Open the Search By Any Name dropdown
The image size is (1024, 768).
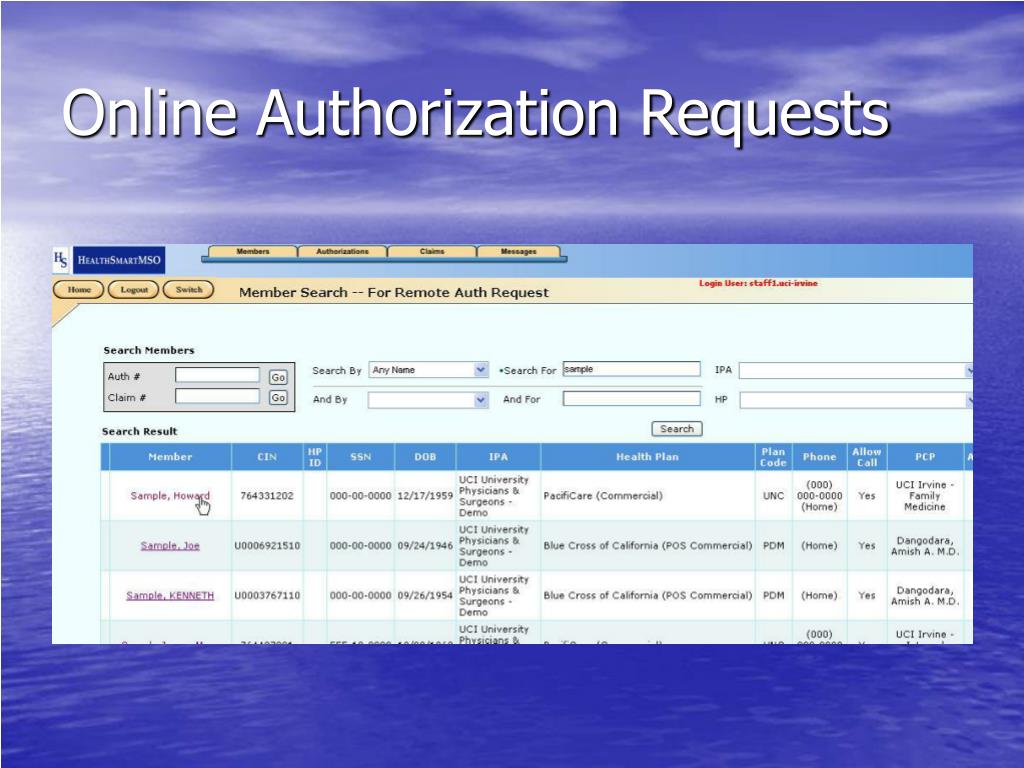pyautogui.click(x=428, y=370)
